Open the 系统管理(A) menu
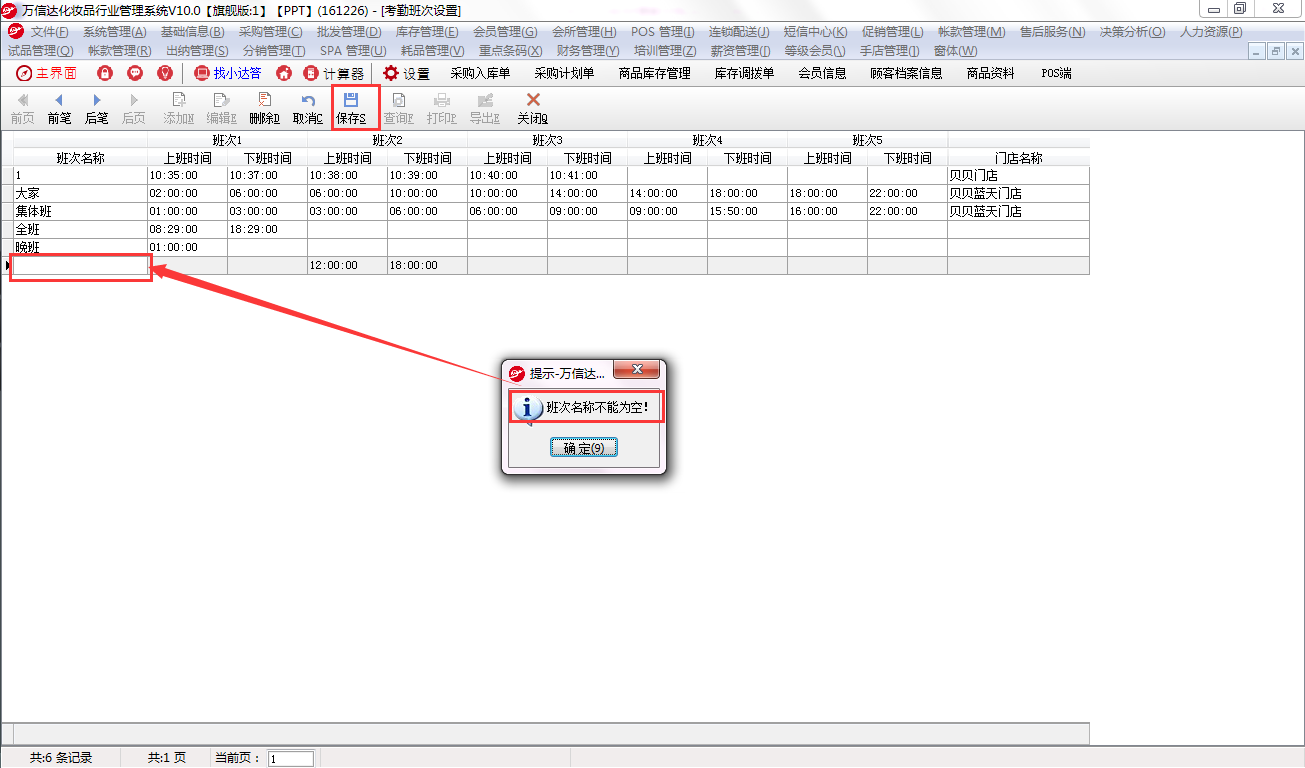The image size is (1305, 768). (114, 32)
